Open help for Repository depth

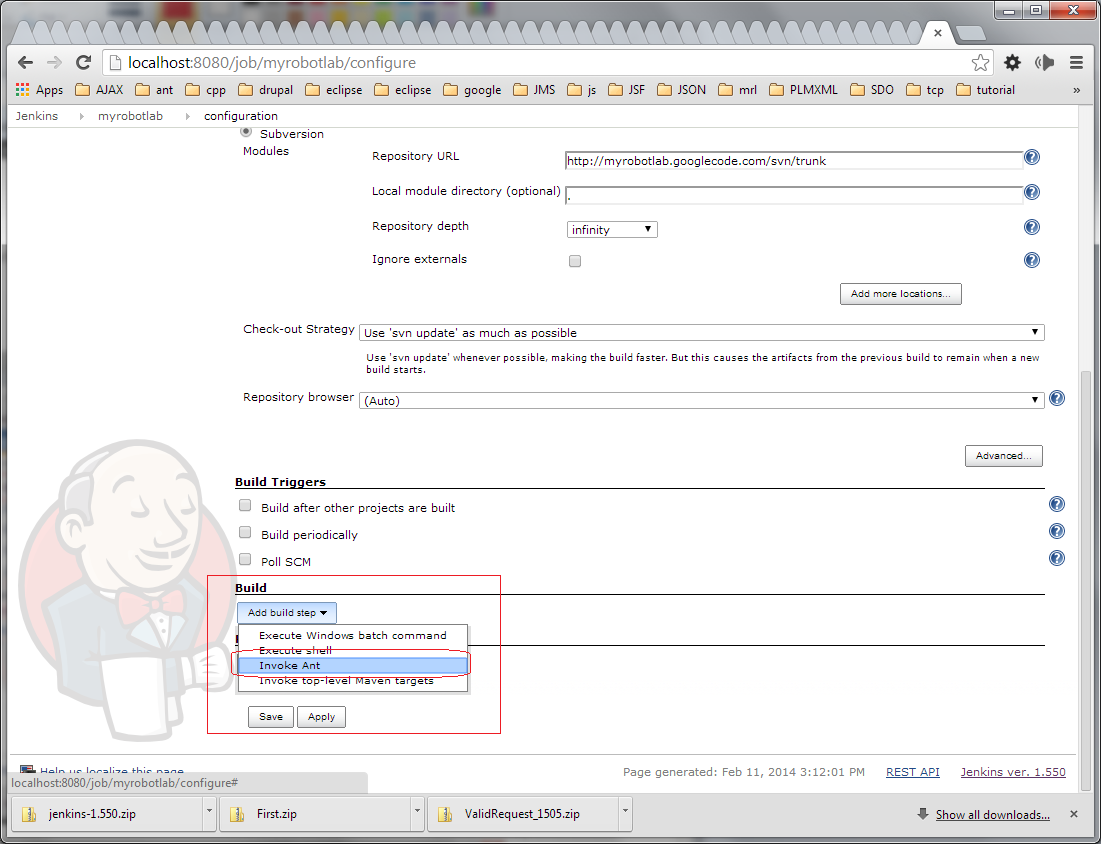click(x=1031, y=227)
